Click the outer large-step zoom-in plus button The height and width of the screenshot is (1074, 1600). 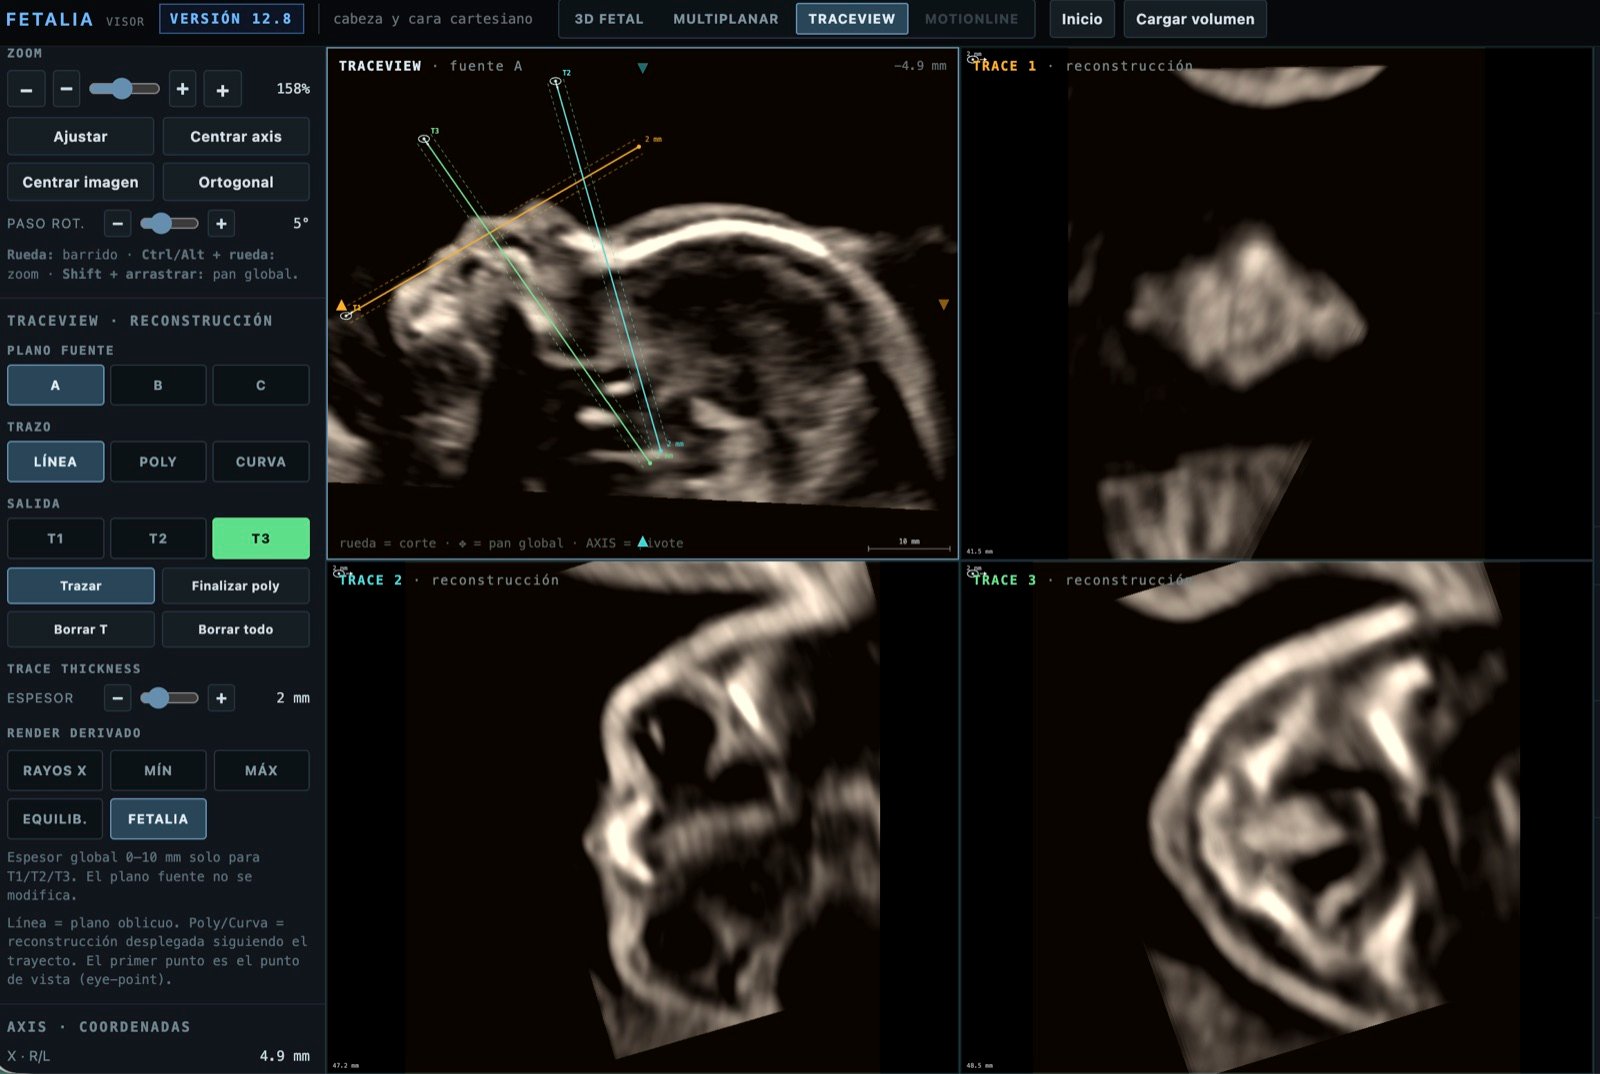[x=222, y=89]
